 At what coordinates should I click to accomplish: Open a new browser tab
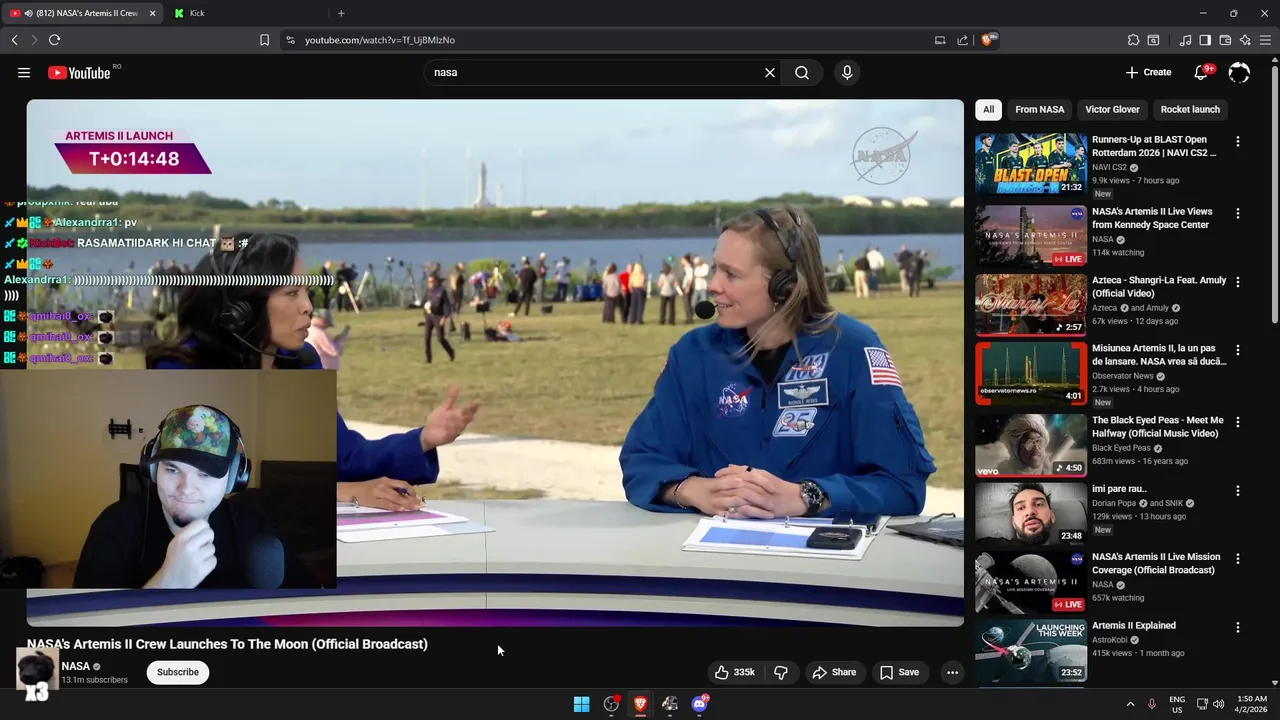tap(341, 13)
